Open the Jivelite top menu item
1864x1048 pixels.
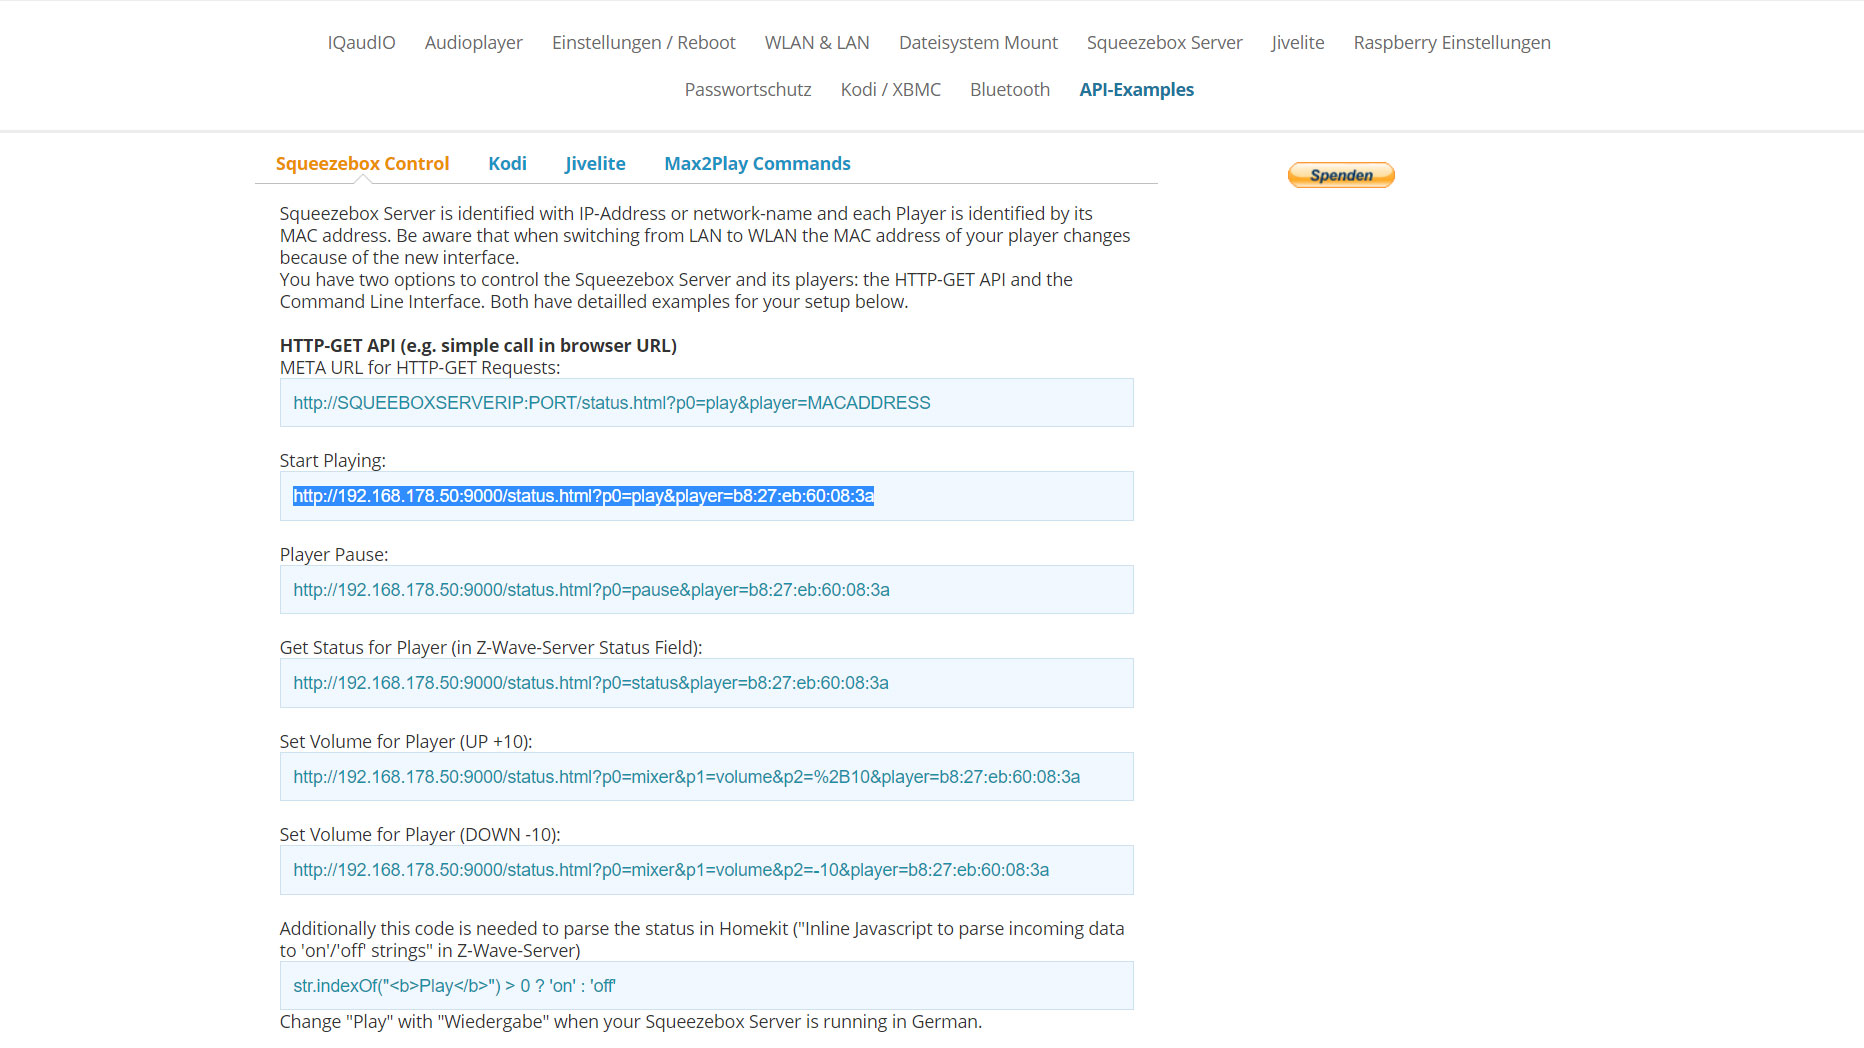pos(1298,42)
